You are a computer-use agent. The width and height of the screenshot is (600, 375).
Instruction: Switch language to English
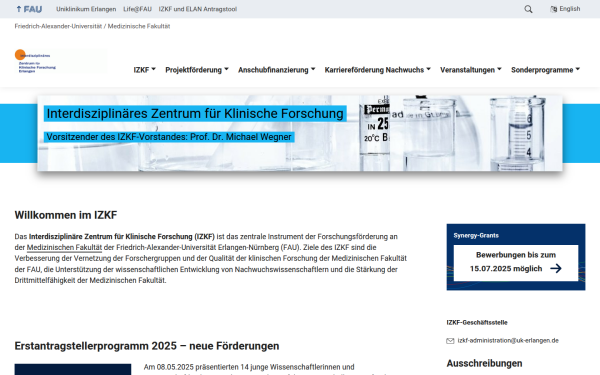569,9
